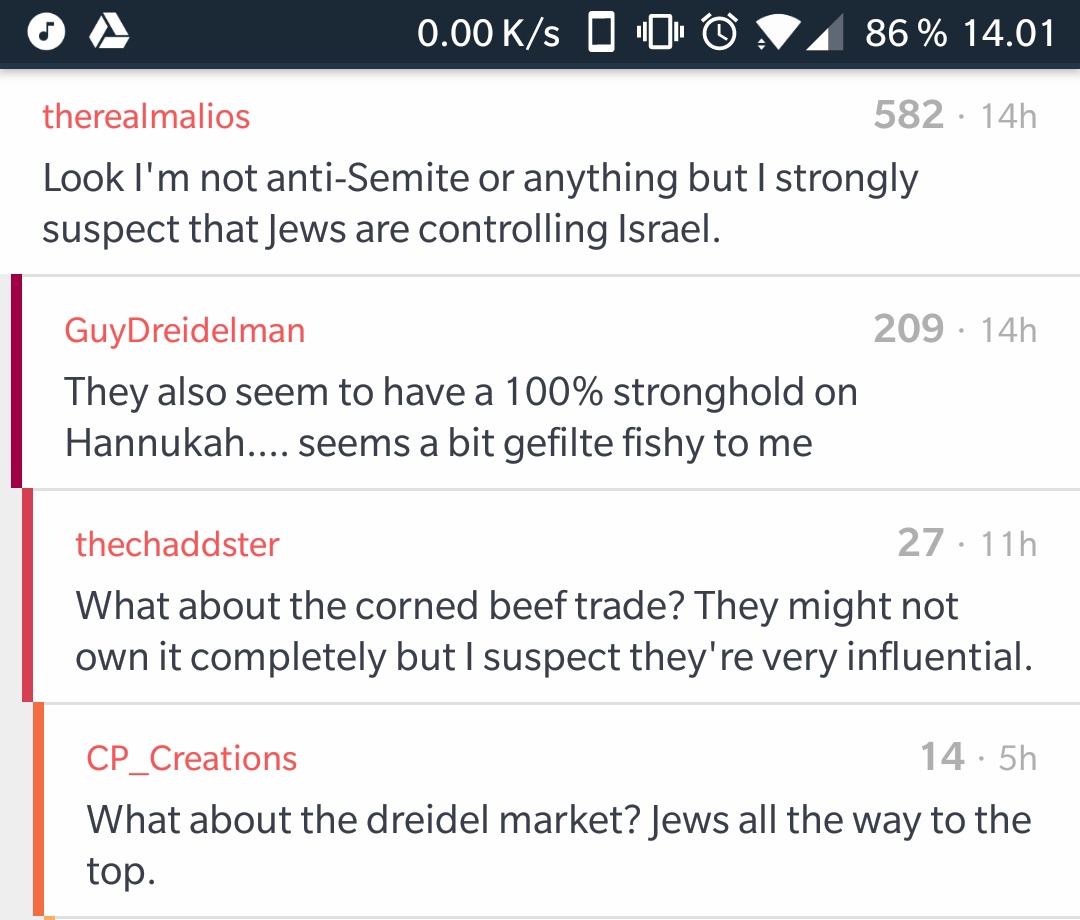1080x920 pixels.
Task: Select the dreidel market comment
Action: pos(558,845)
